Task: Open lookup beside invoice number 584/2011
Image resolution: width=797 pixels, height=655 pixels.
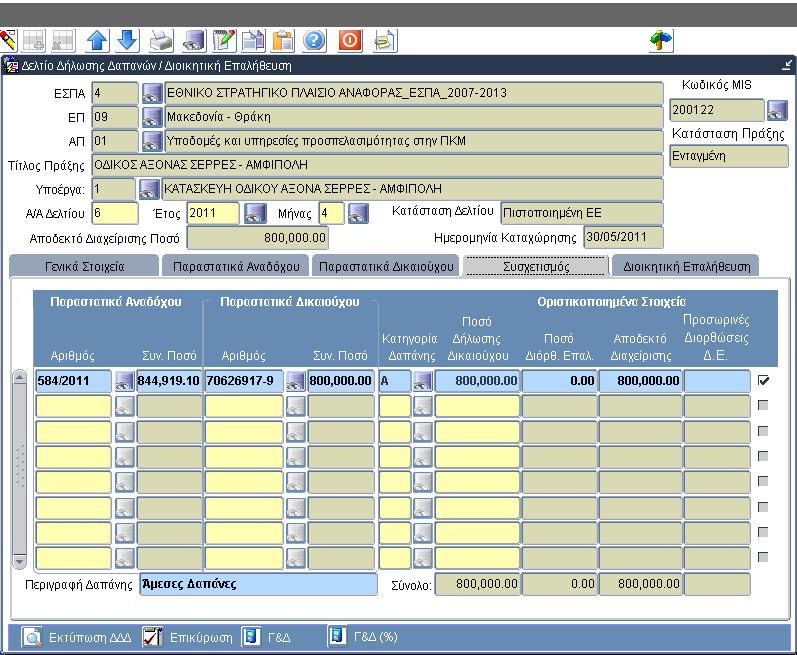Action: click(125, 381)
